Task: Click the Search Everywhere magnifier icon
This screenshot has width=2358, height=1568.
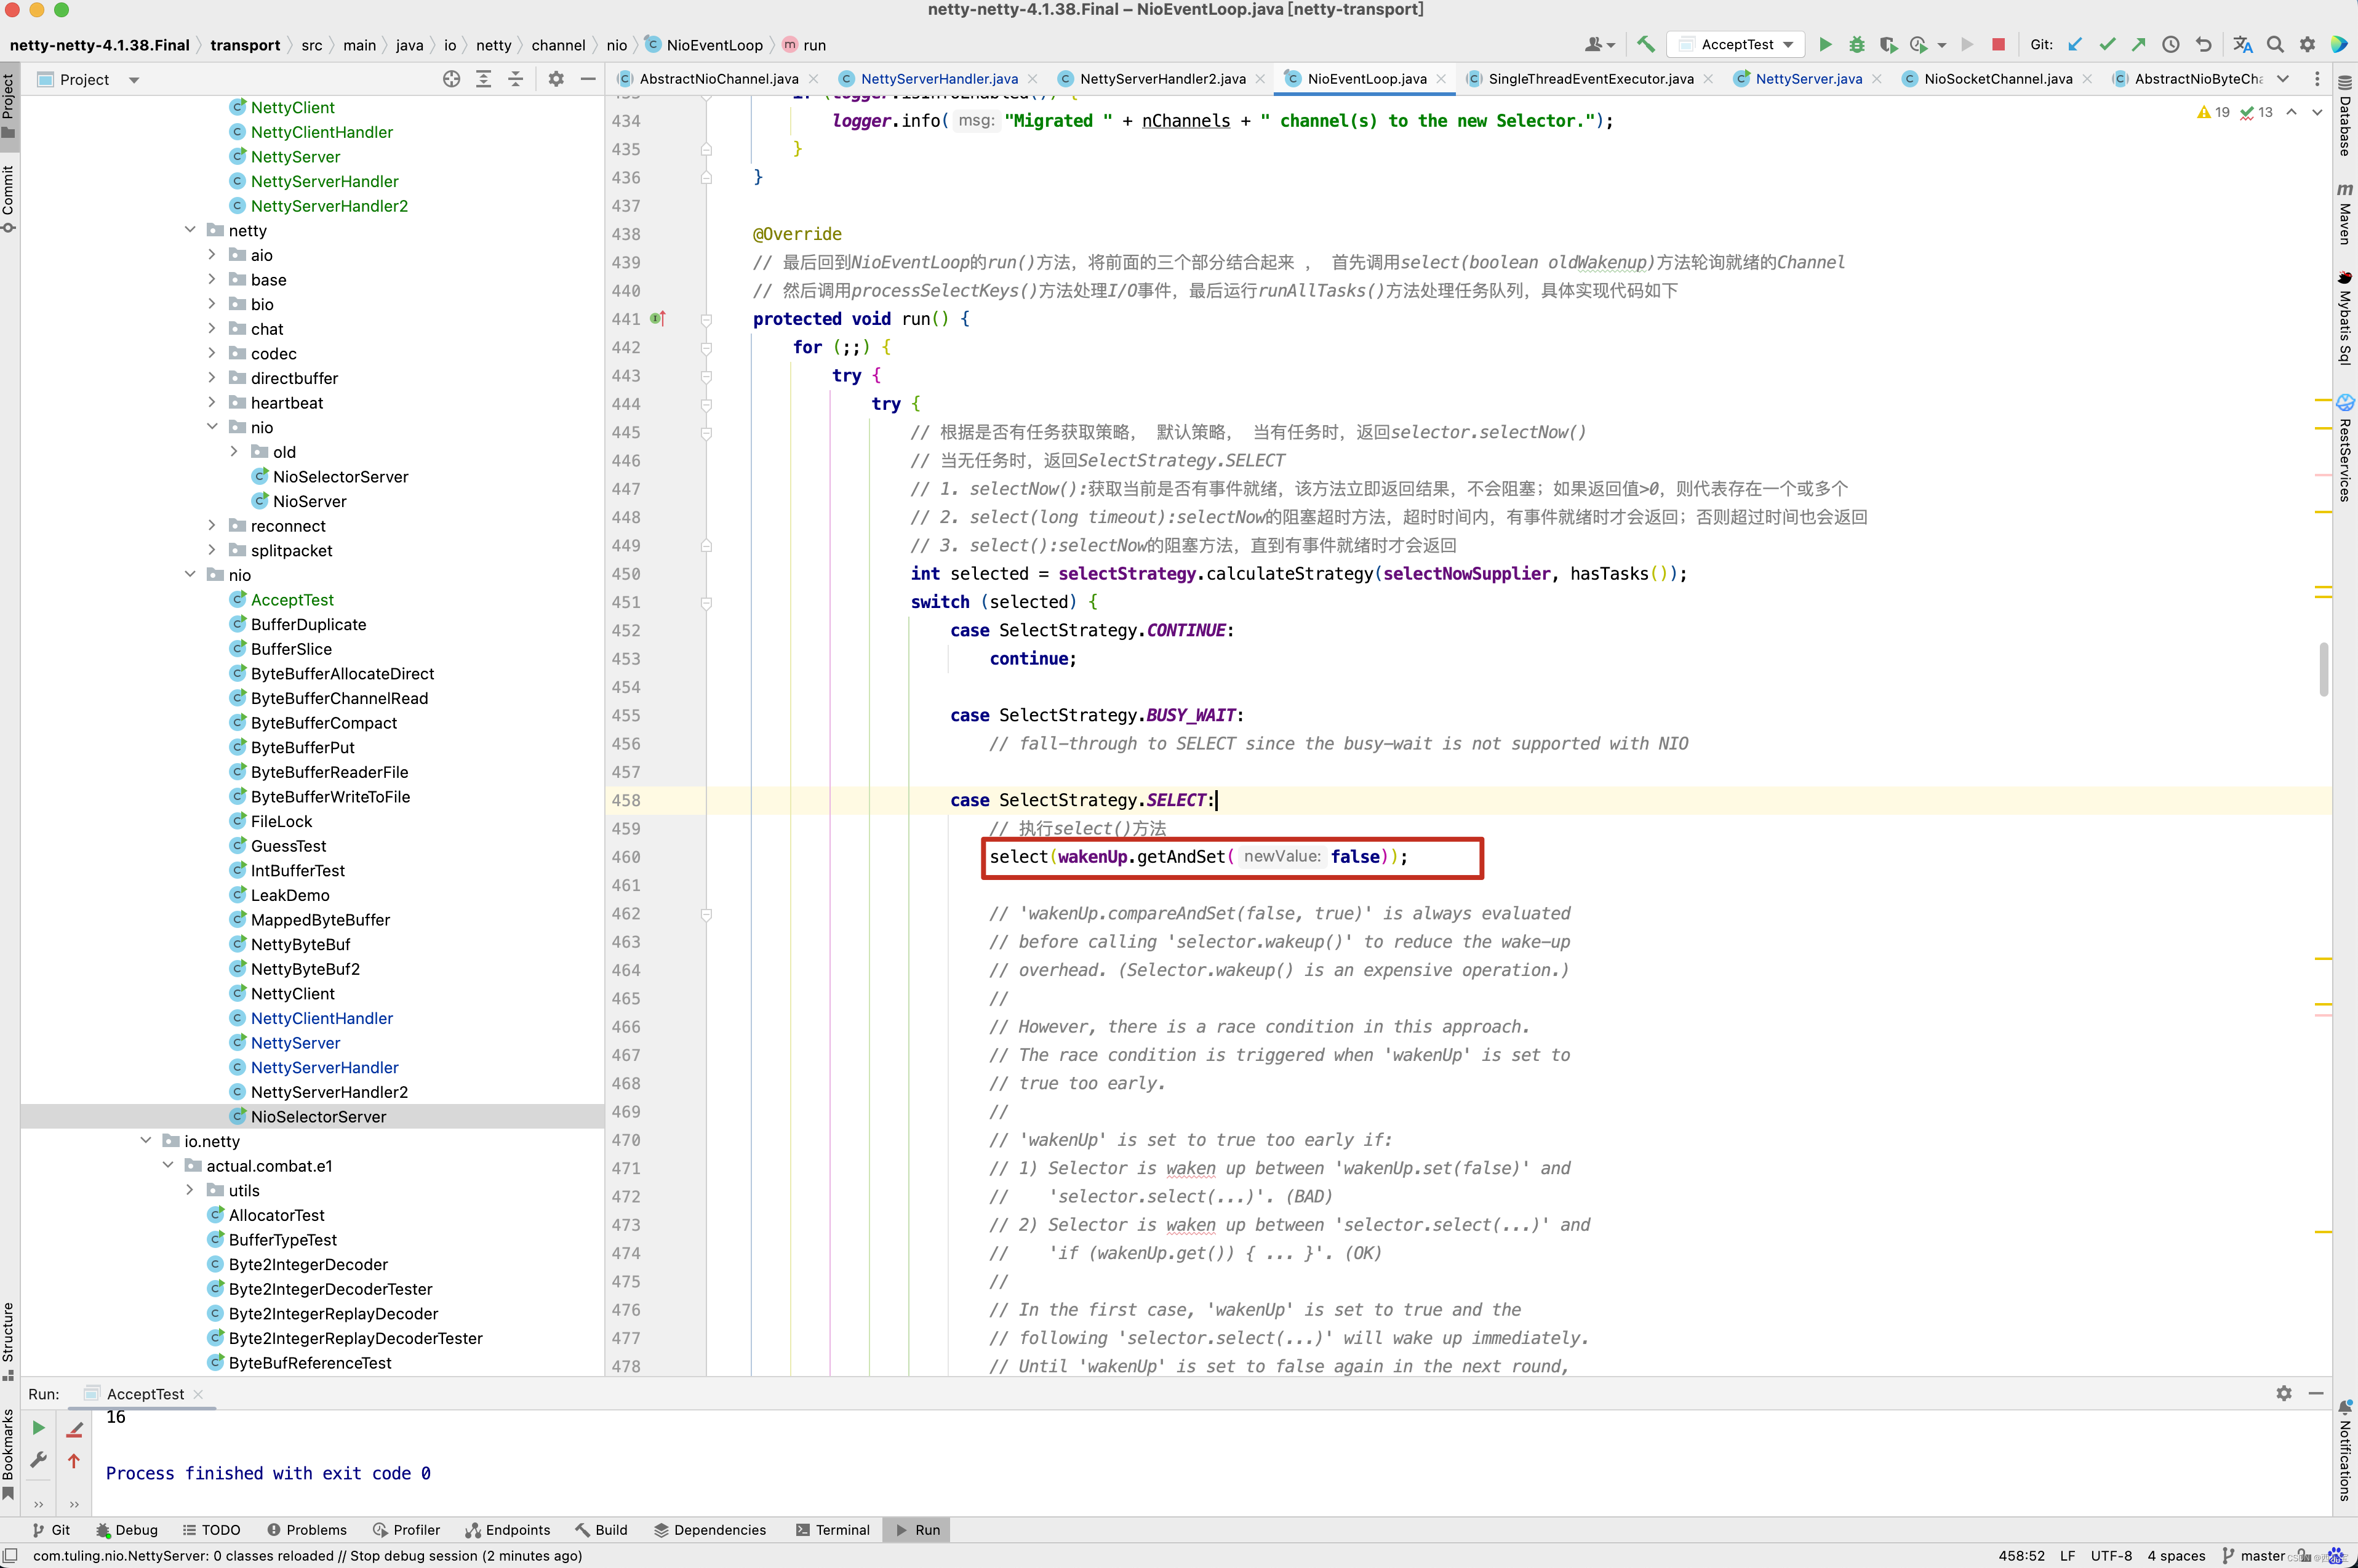Action: (x=2275, y=44)
